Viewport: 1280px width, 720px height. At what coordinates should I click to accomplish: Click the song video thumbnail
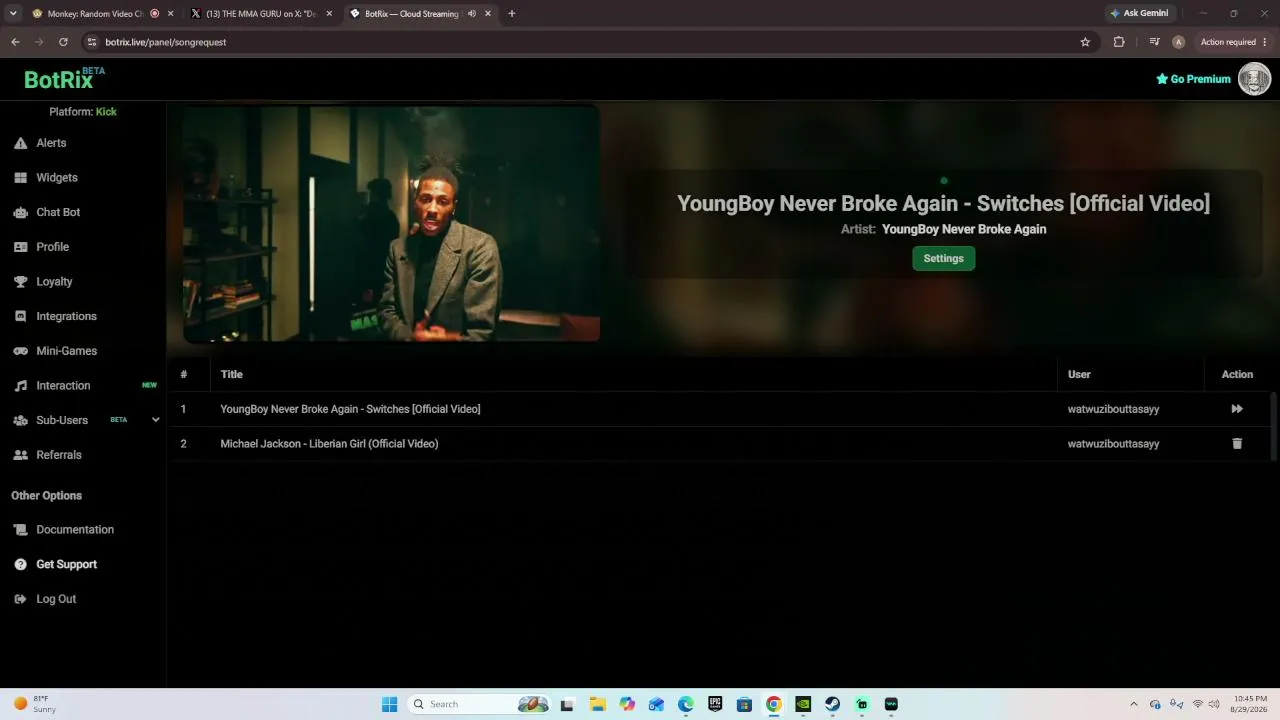391,224
